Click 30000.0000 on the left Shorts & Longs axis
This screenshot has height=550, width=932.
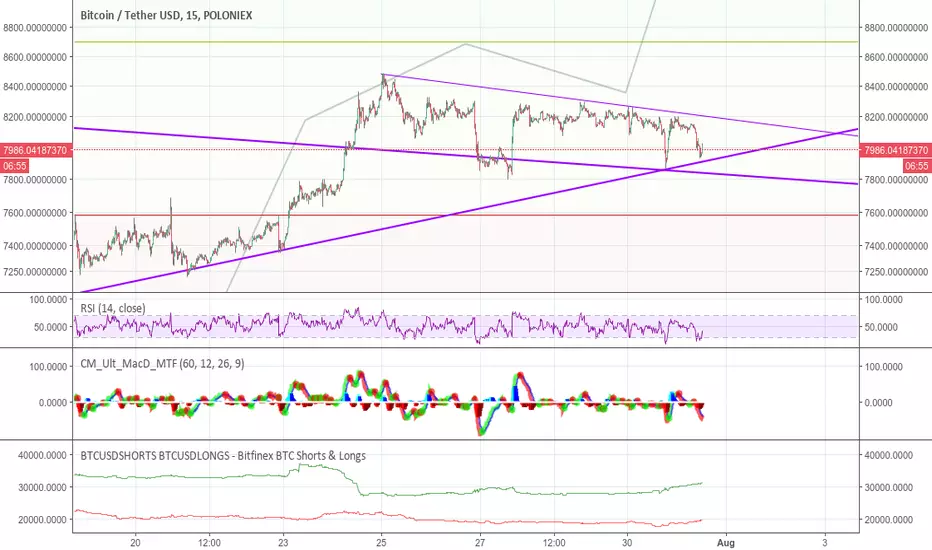(42, 488)
